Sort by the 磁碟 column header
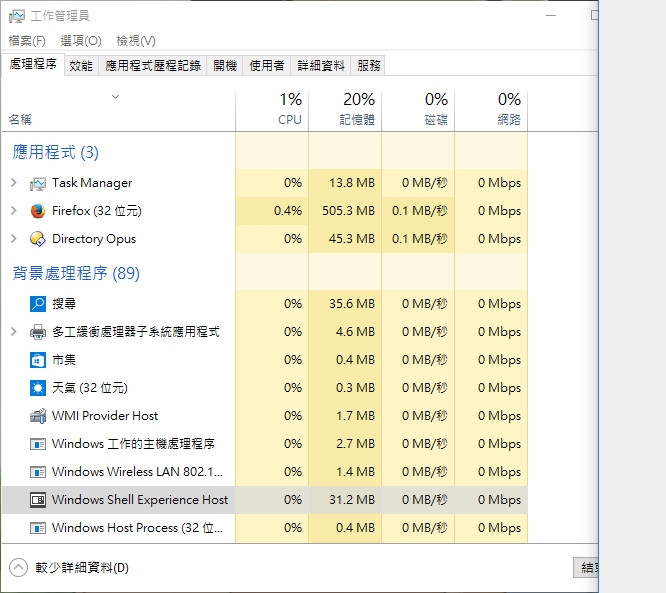 (x=418, y=110)
